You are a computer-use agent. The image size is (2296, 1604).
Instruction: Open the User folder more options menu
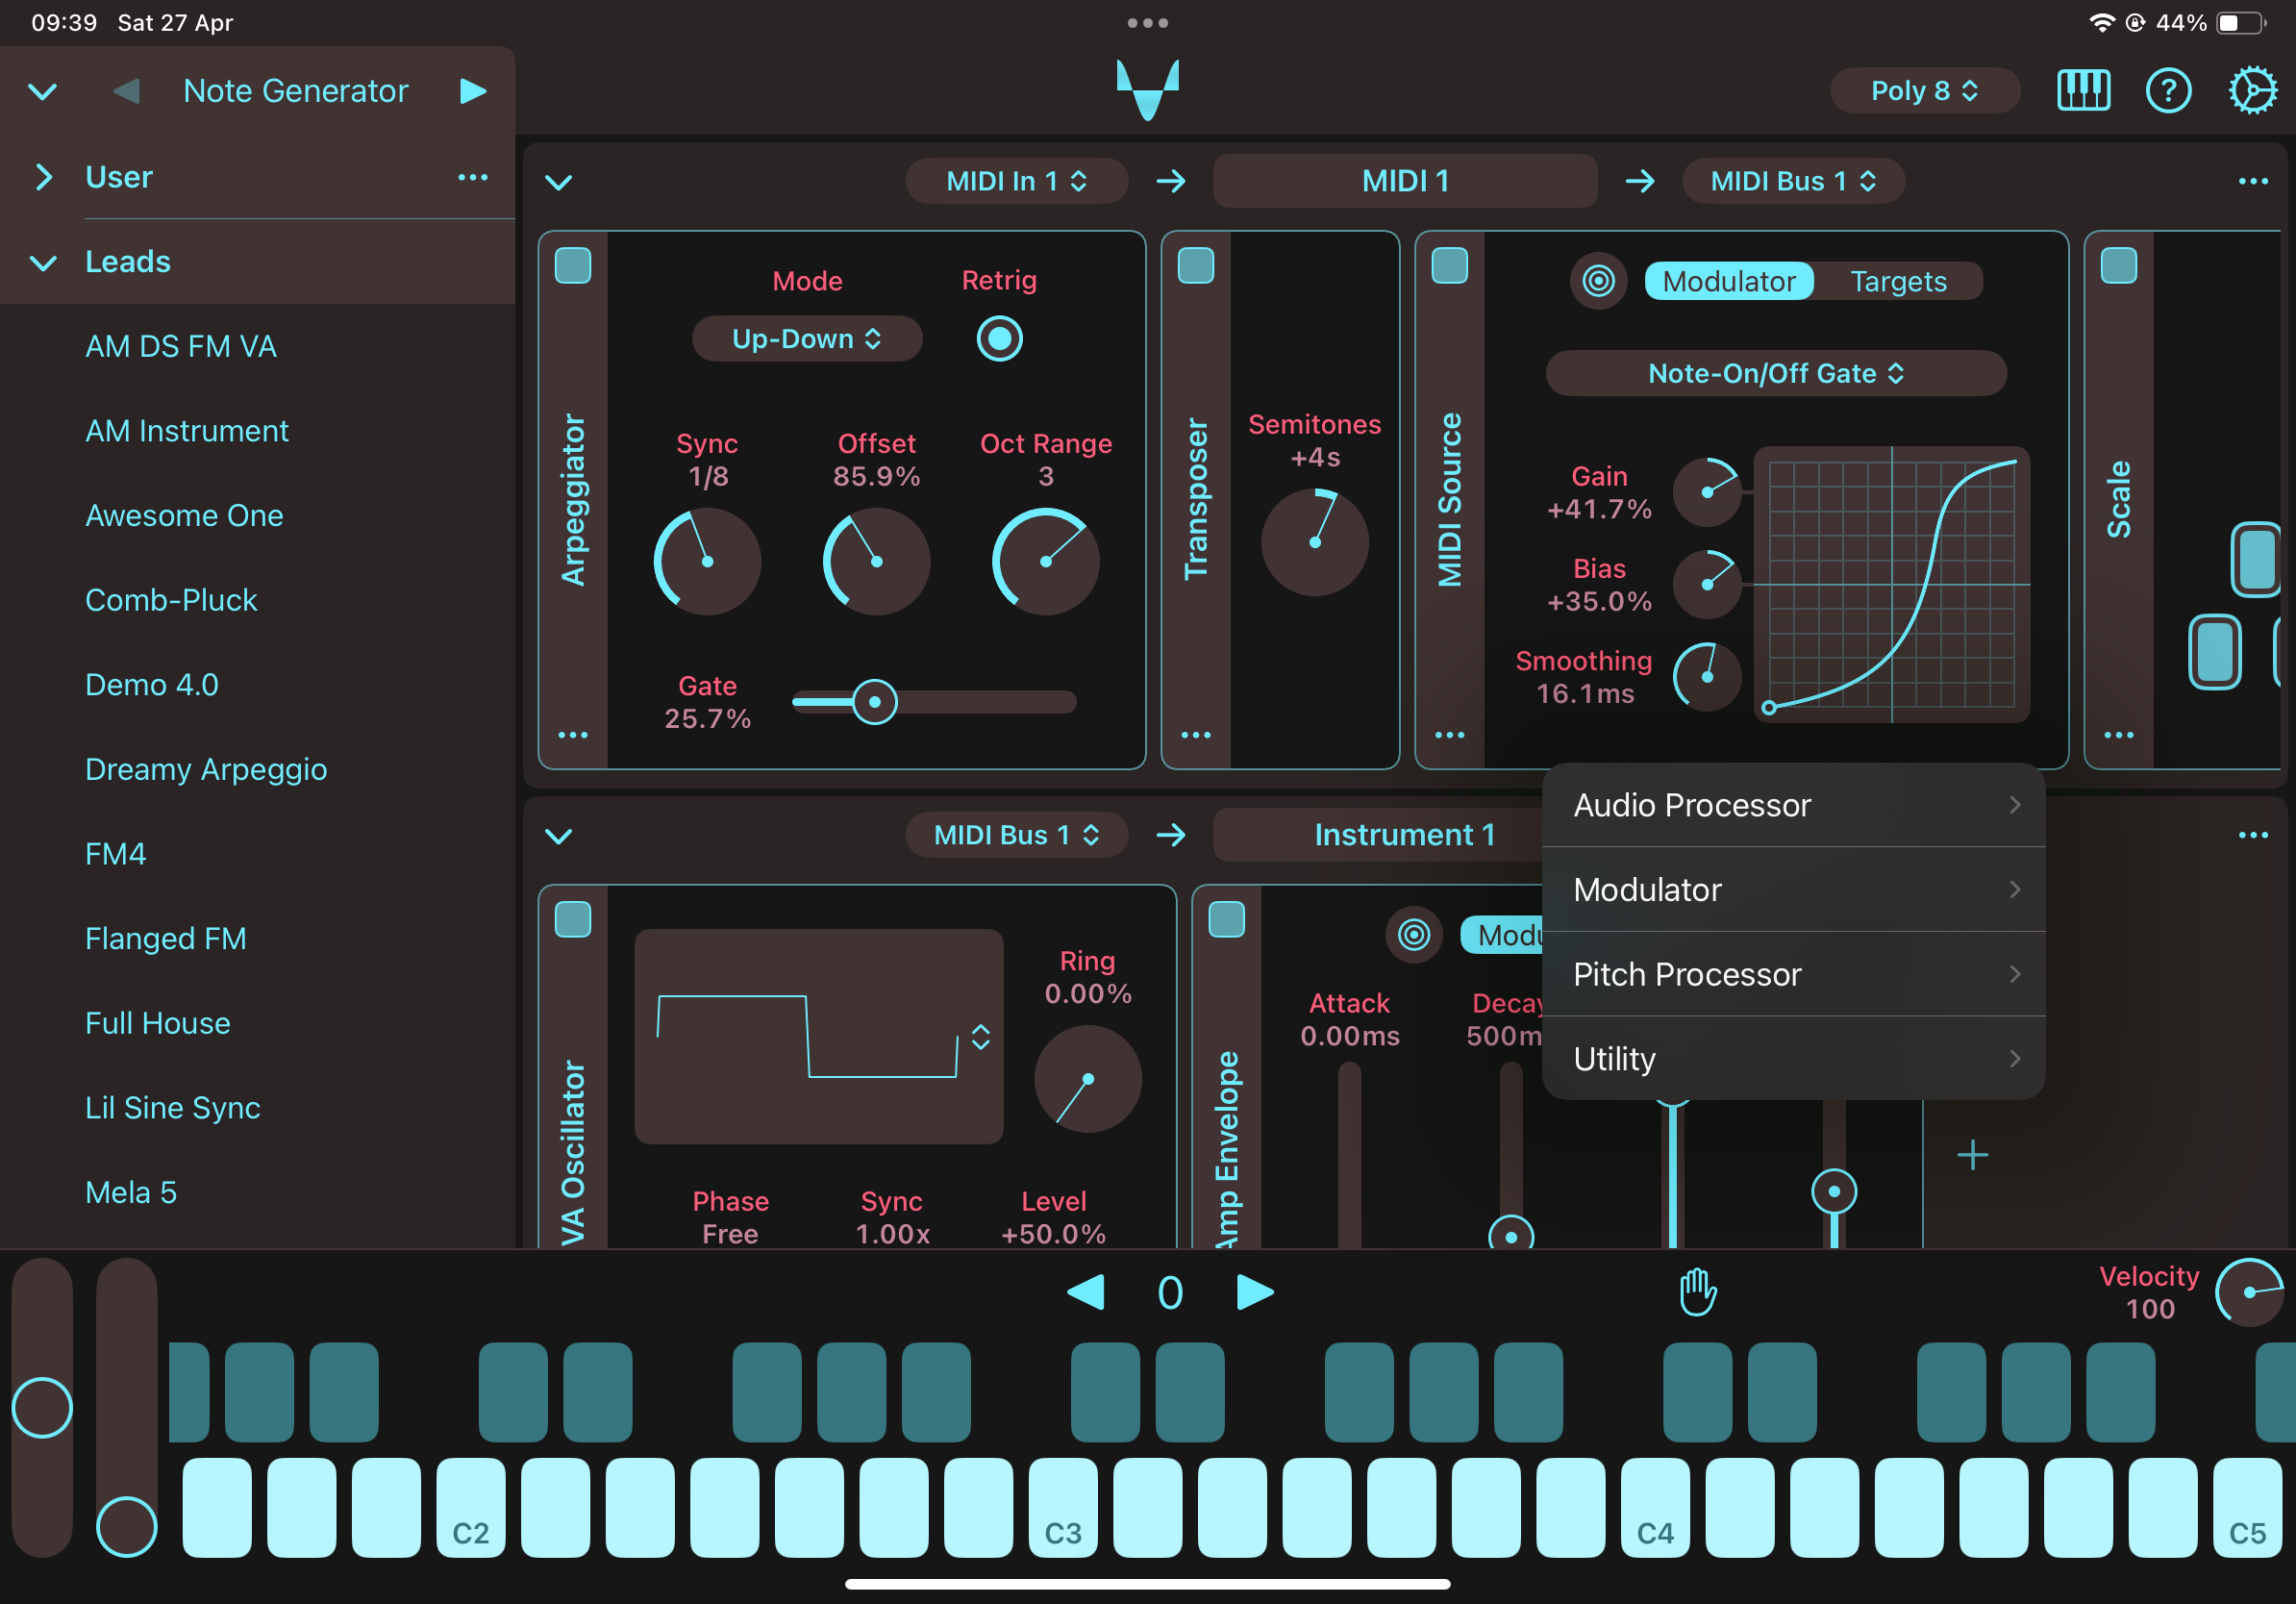[x=473, y=177]
